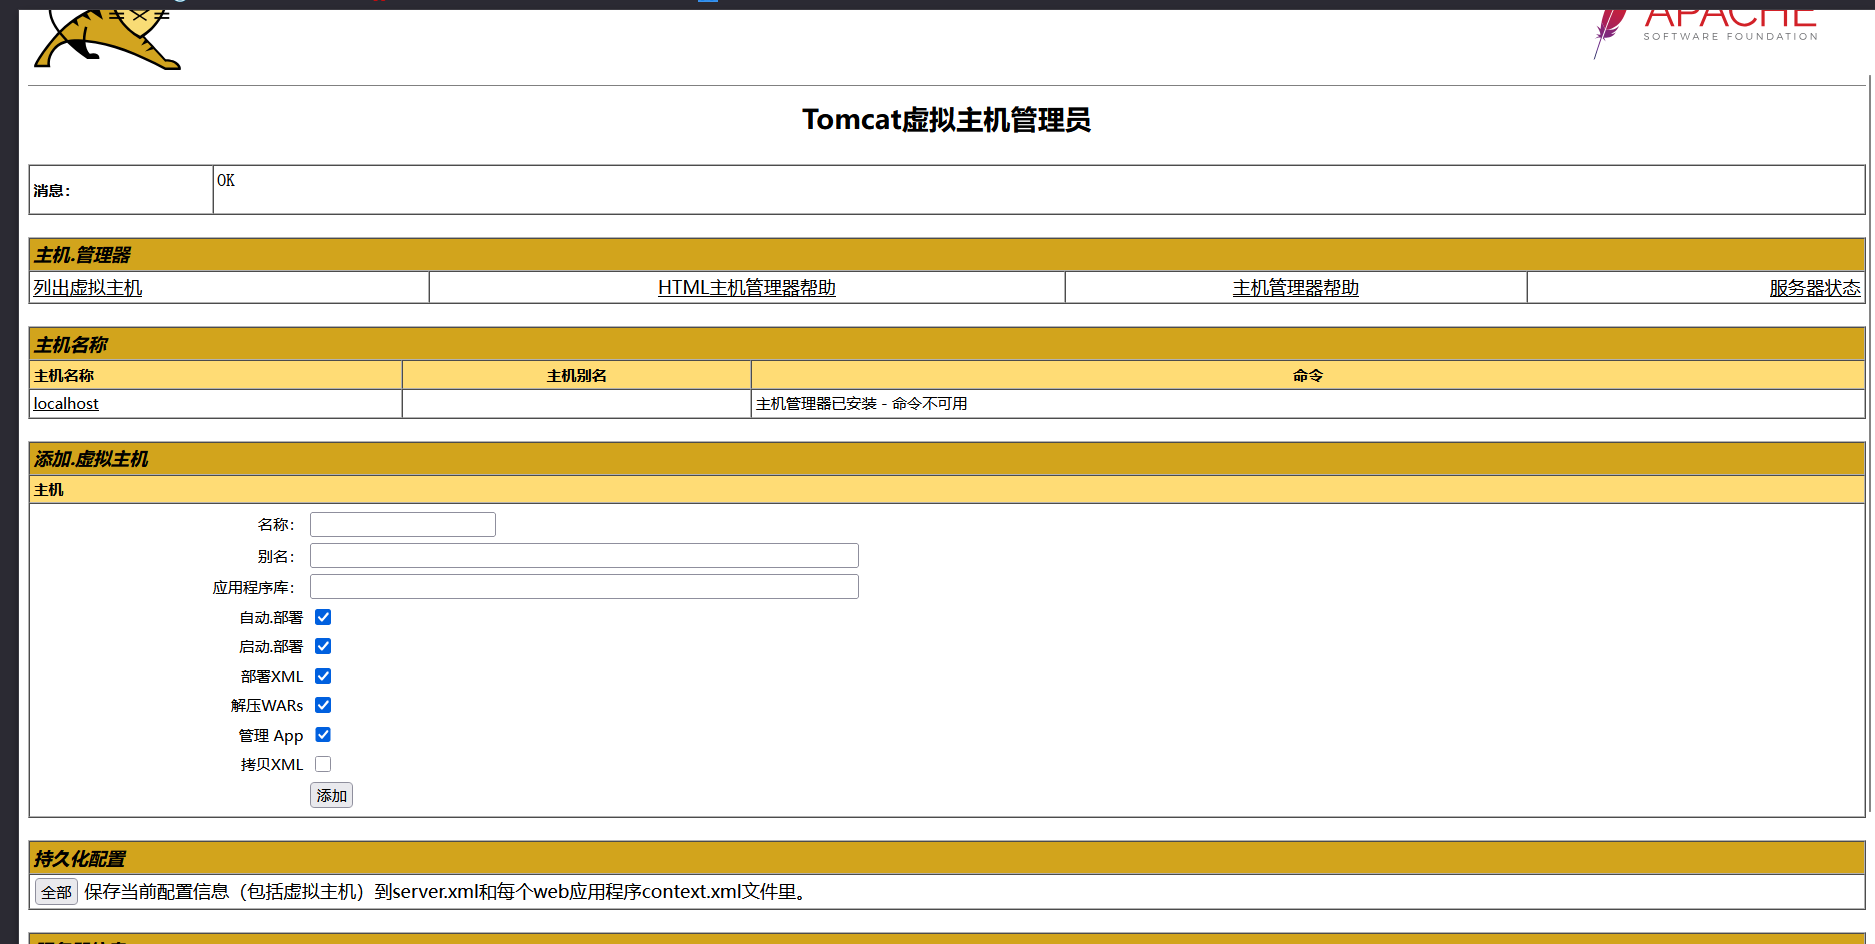Focus the 应用程序库 input field
Viewport: 1875px width, 944px height.
584,587
